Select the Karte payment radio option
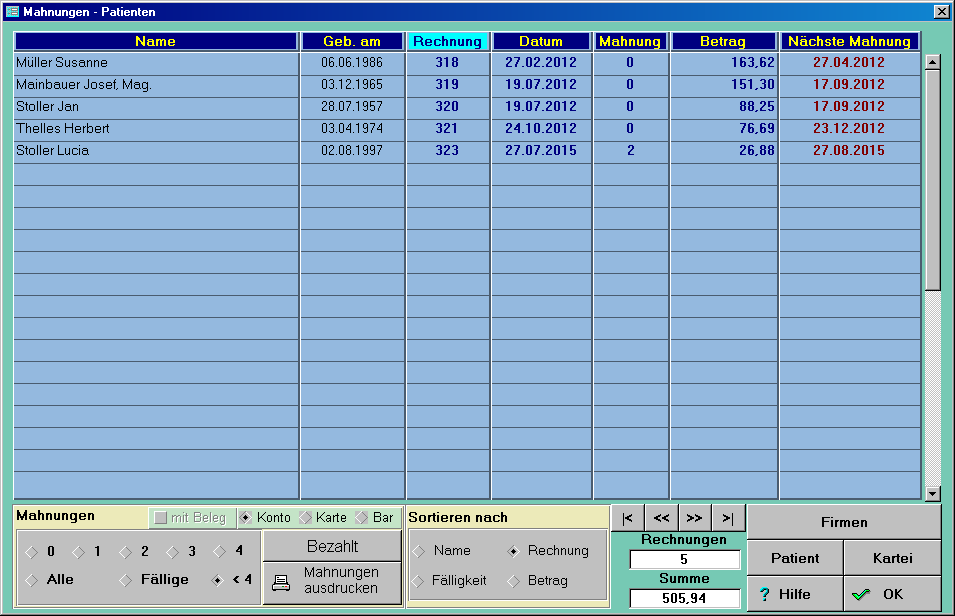The image size is (955, 616). pyautogui.click(x=306, y=518)
